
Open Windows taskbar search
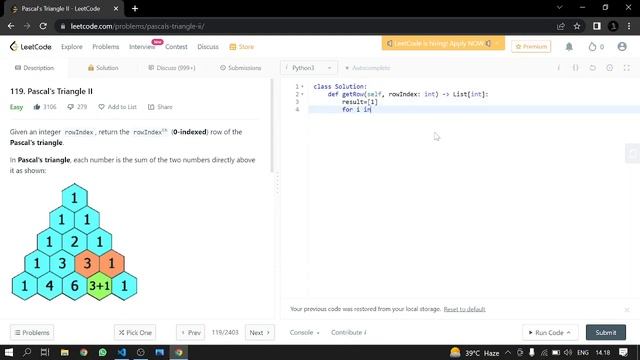[x=27, y=352]
